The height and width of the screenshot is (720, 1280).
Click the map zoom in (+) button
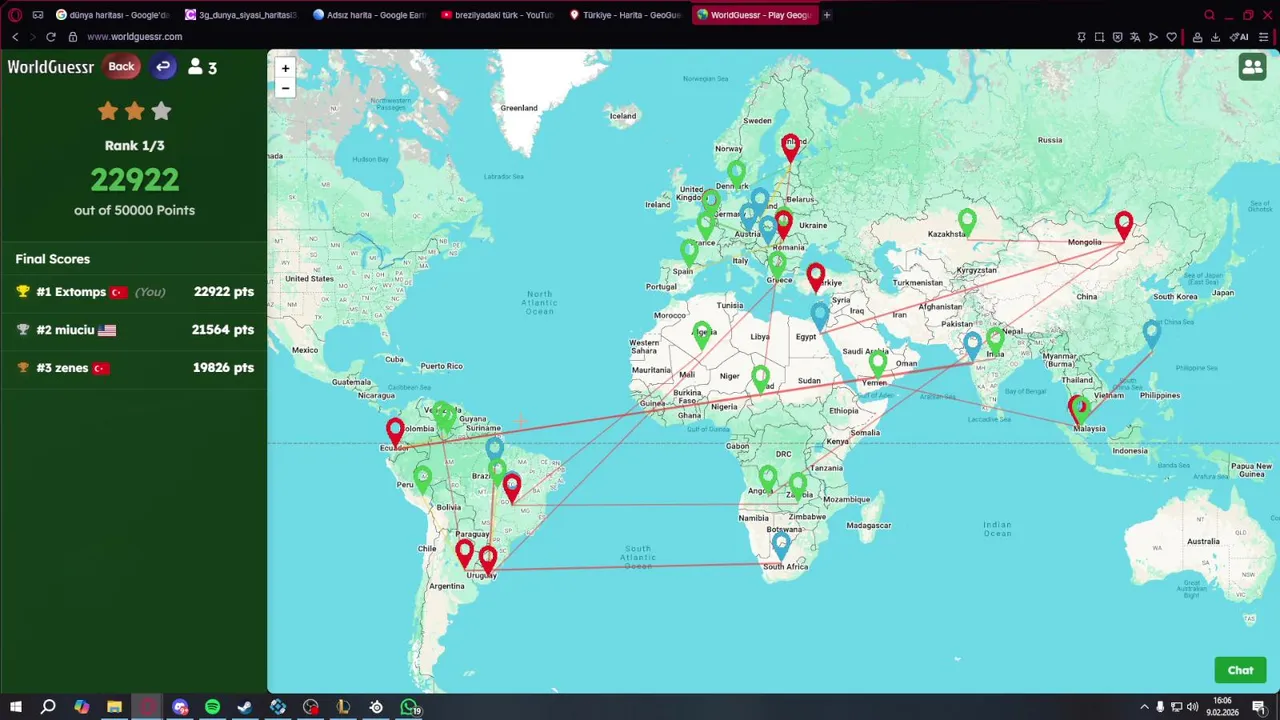tap(285, 68)
